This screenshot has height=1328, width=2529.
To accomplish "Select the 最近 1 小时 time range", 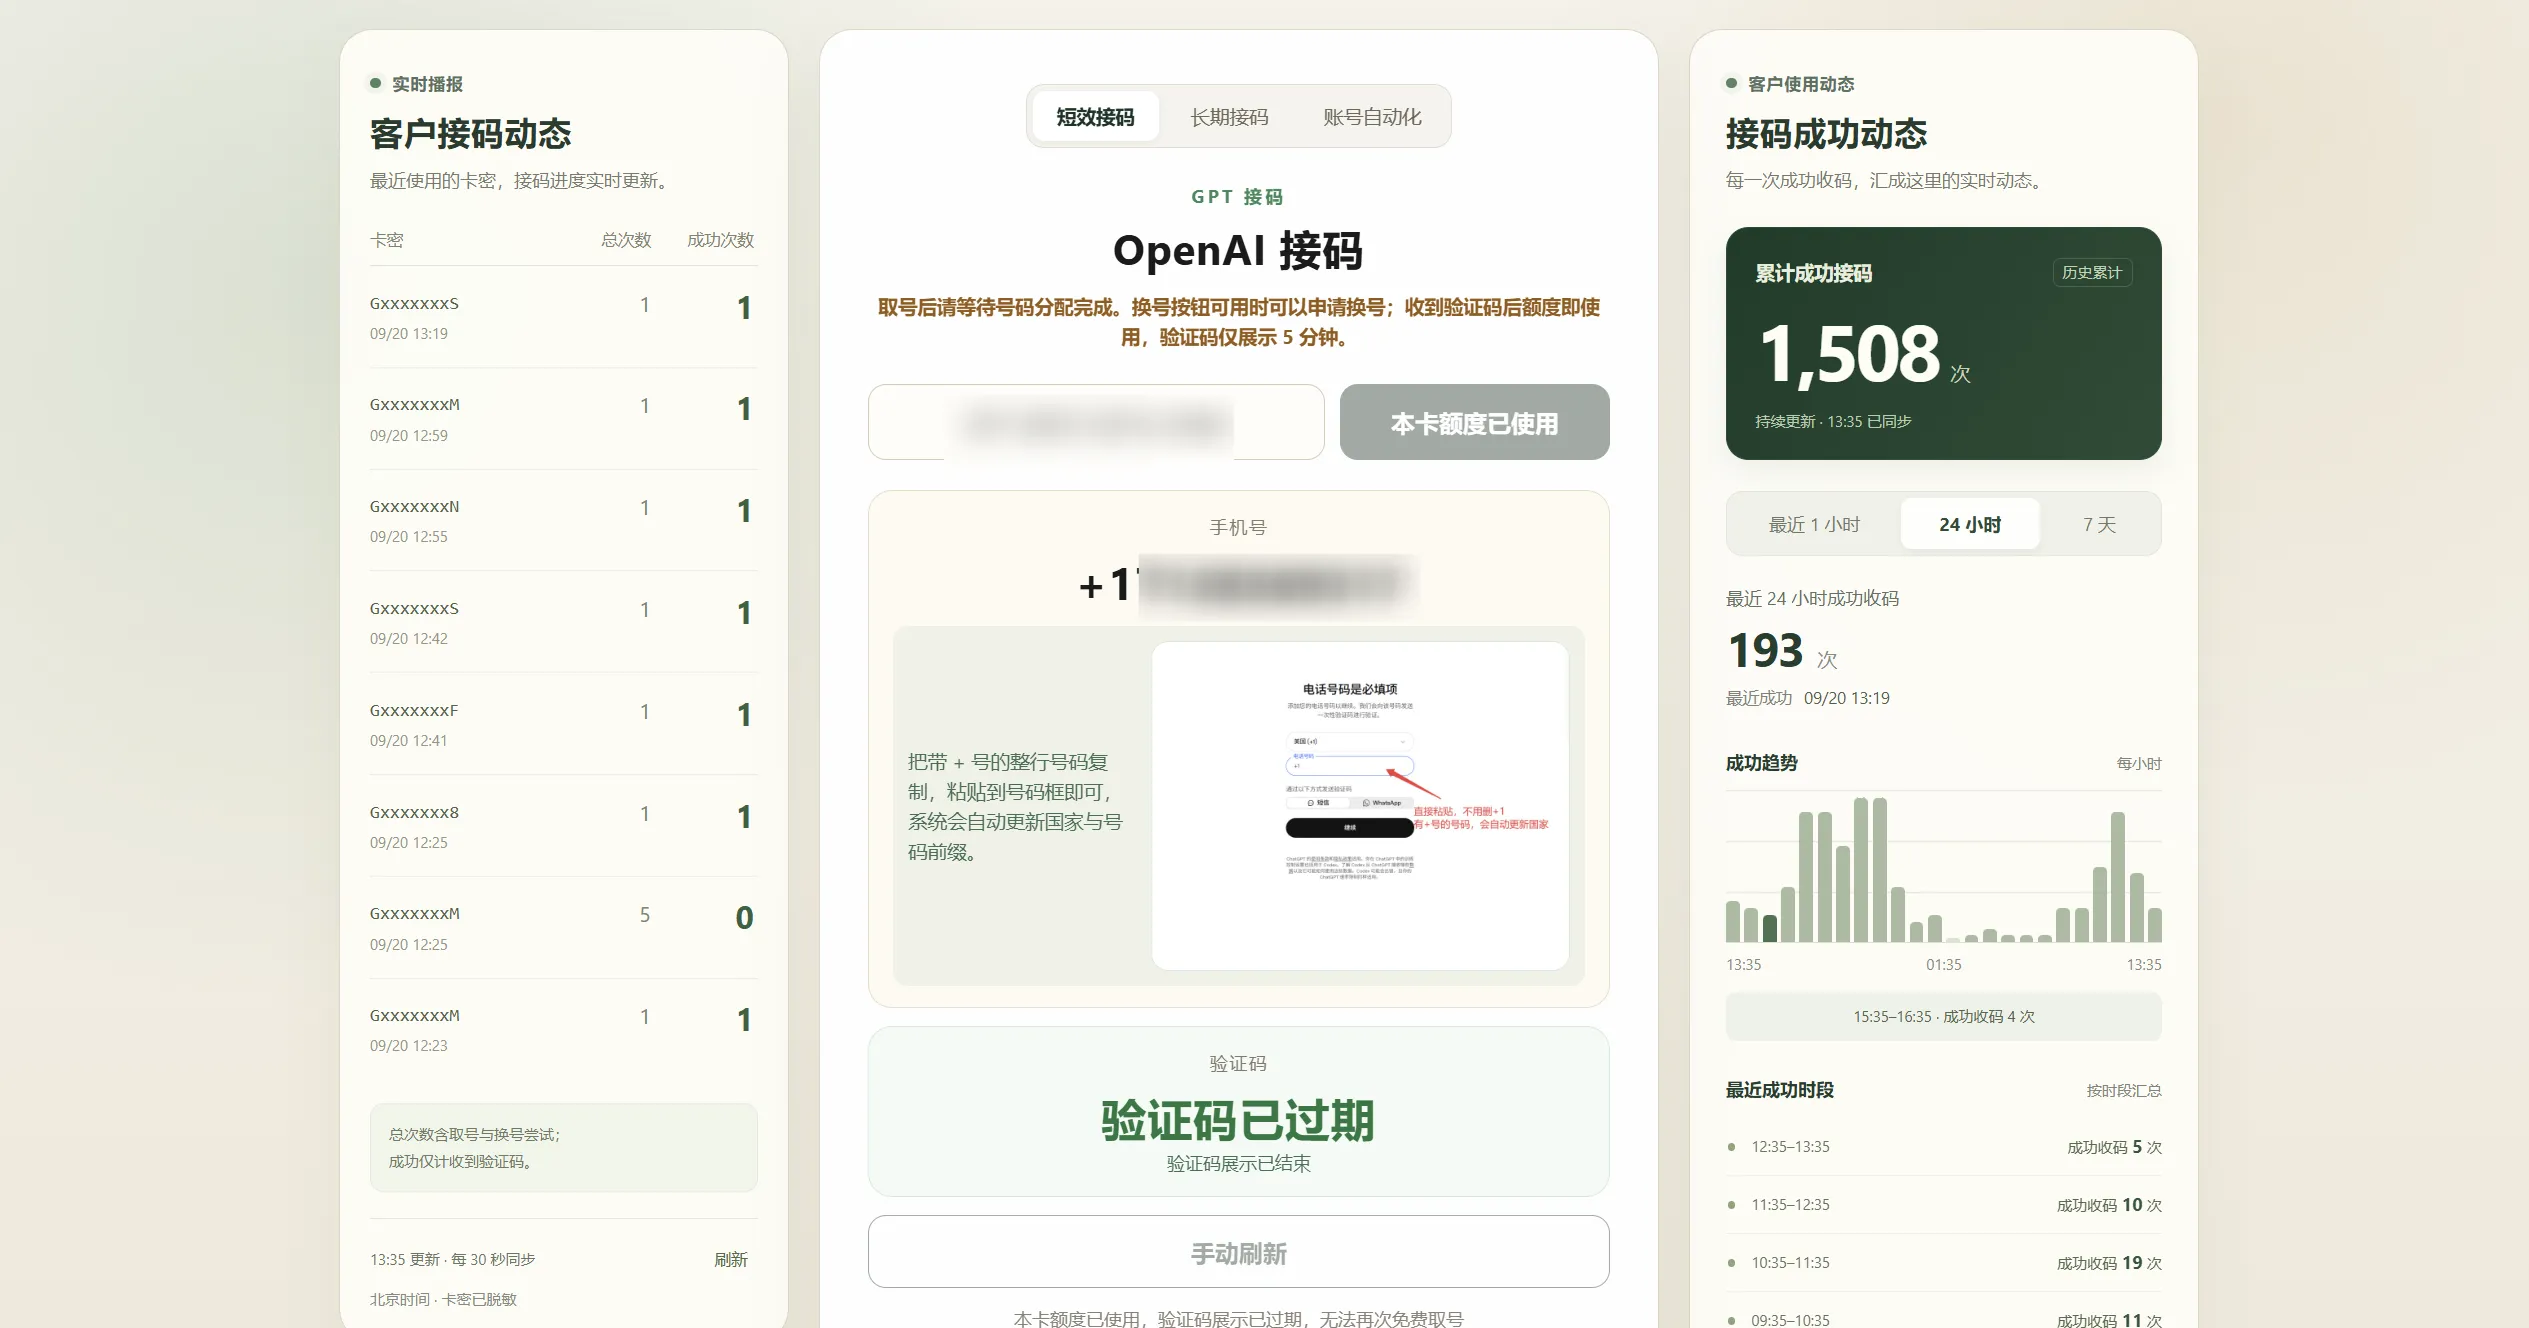I will click(1813, 525).
